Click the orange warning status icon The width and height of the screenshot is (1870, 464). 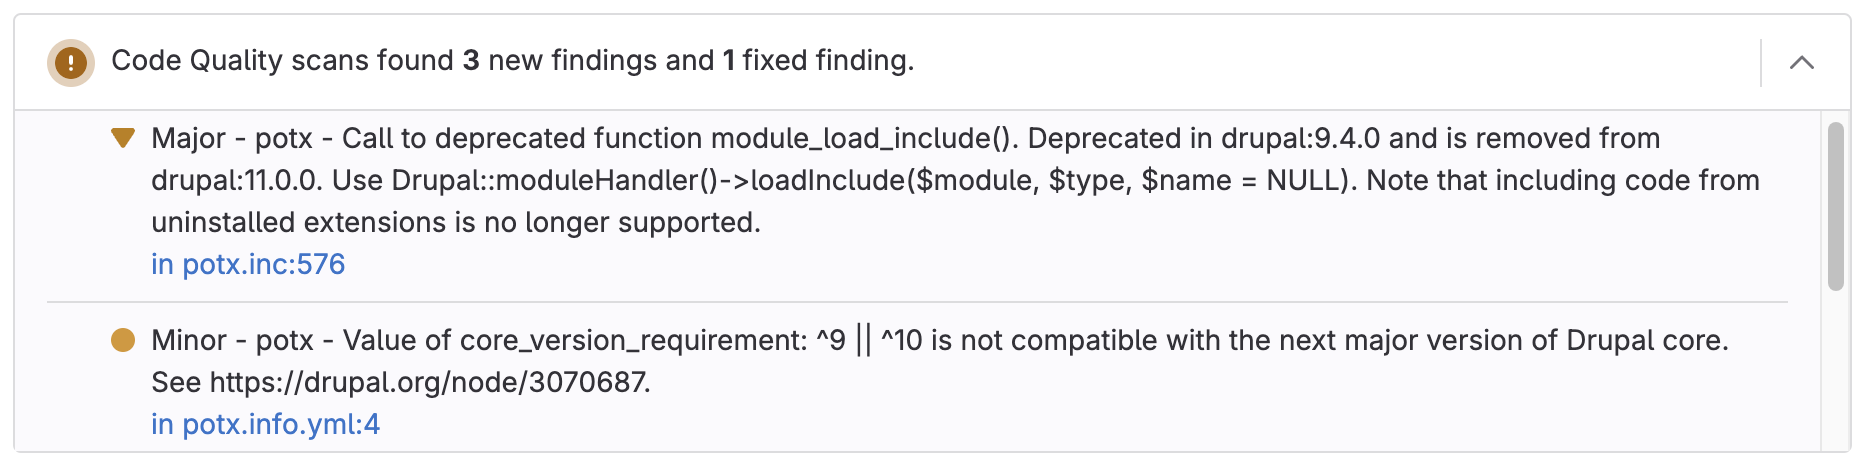click(70, 63)
